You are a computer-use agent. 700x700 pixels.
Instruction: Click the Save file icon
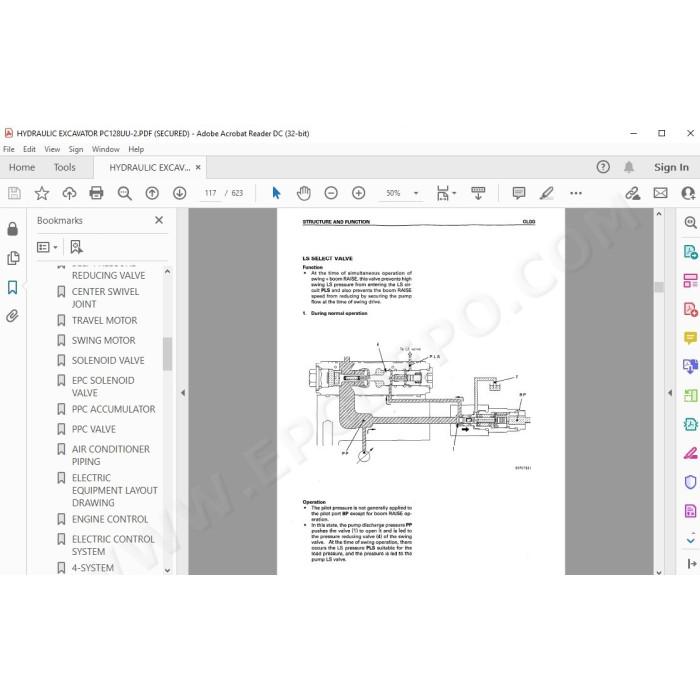(x=14, y=193)
